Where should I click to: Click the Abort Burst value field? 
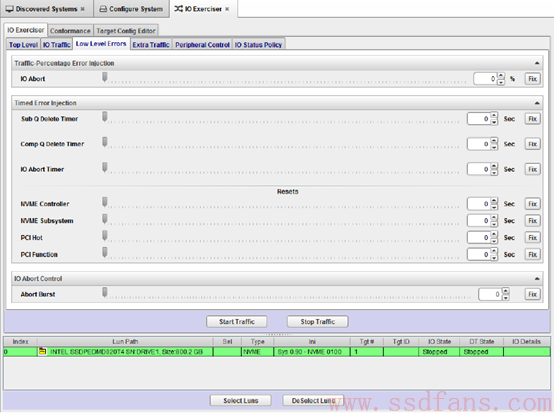[490, 294]
